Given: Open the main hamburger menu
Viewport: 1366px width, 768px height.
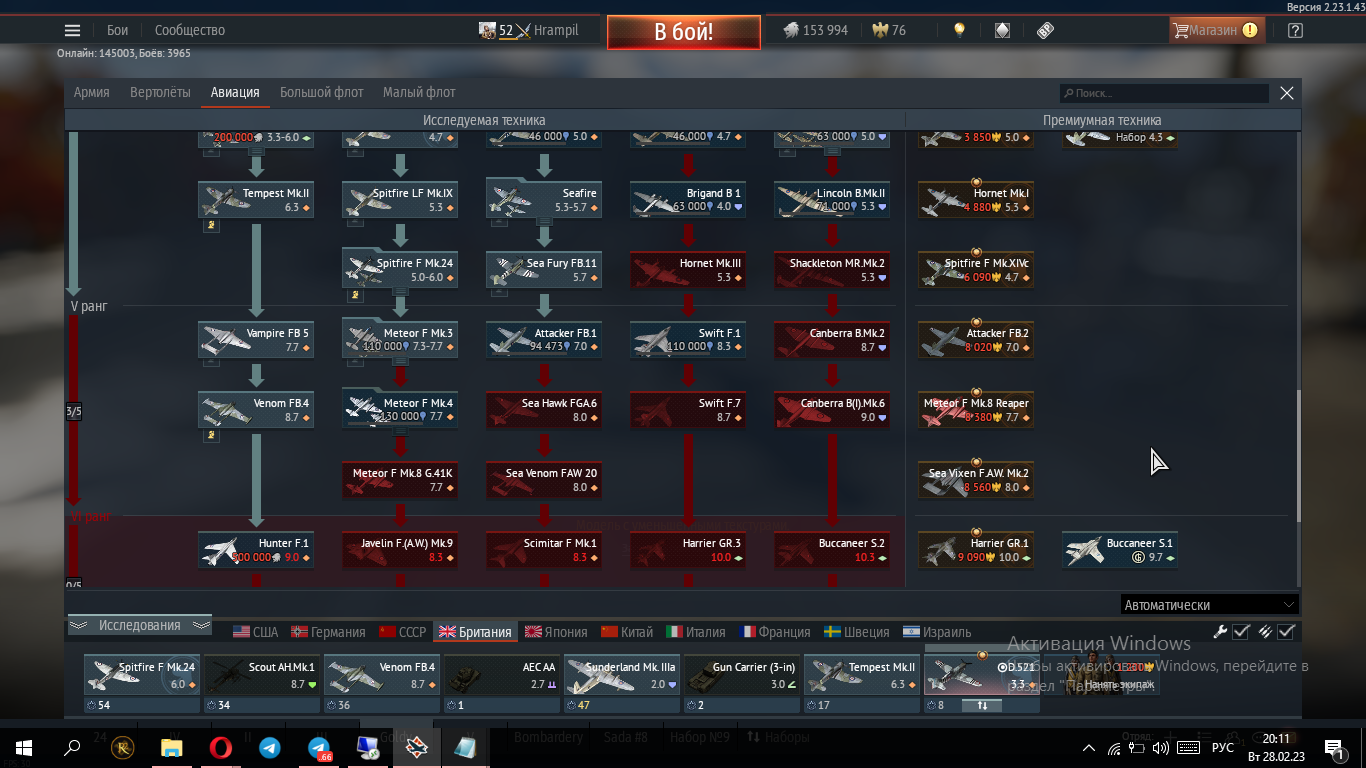Looking at the screenshot, I should tap(72, 30).
